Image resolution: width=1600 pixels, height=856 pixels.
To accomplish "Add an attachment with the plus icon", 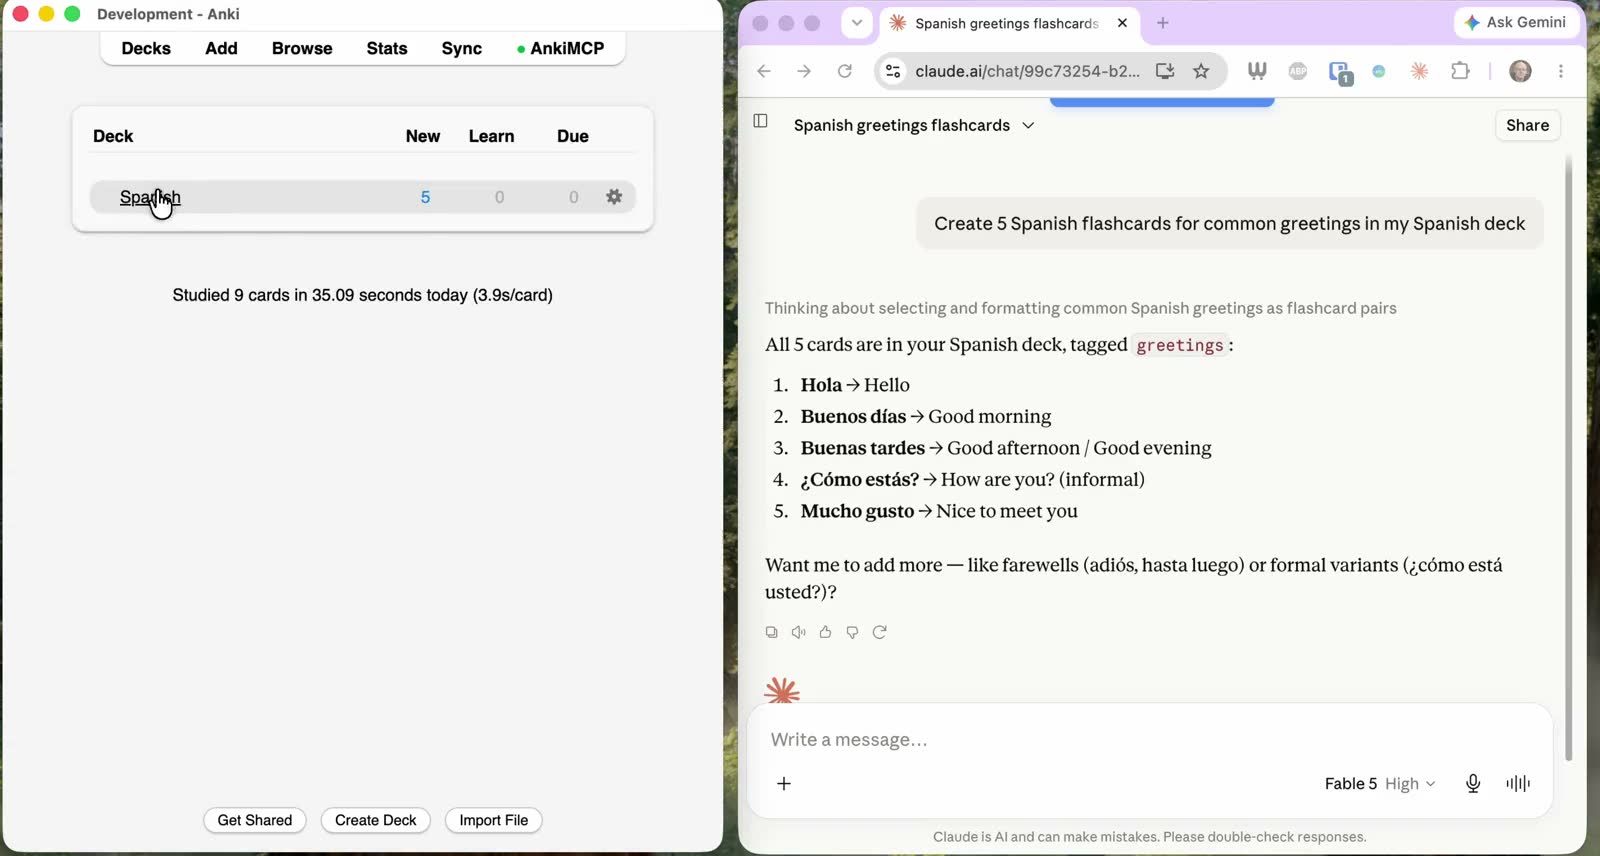I will click(784, 784).
